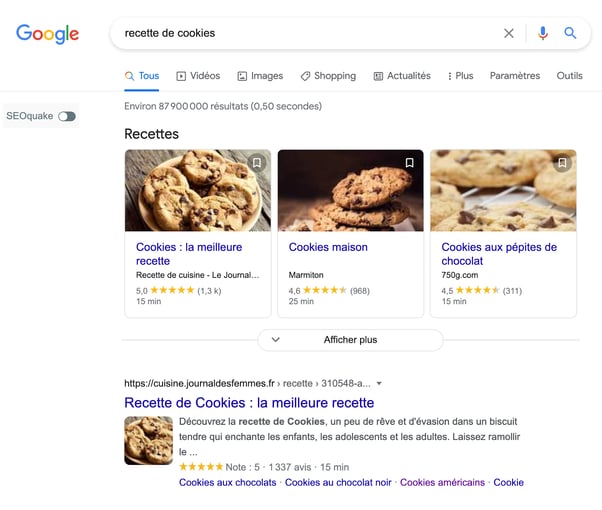Image resolution: width=602 pixels, height=510 pixels.
Task: Click Paramètres in the search toolbar
Action: pos(515,76)
